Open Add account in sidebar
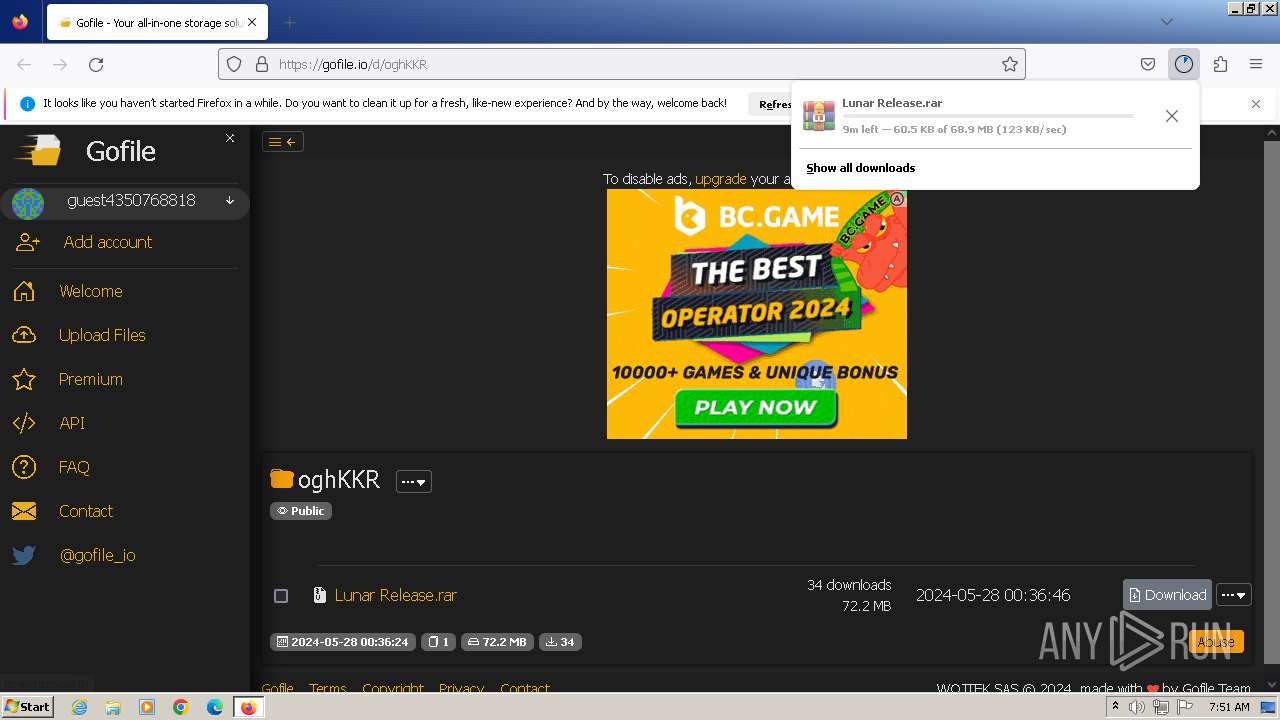Viewport: 1280px width, 720px height. 107,242
